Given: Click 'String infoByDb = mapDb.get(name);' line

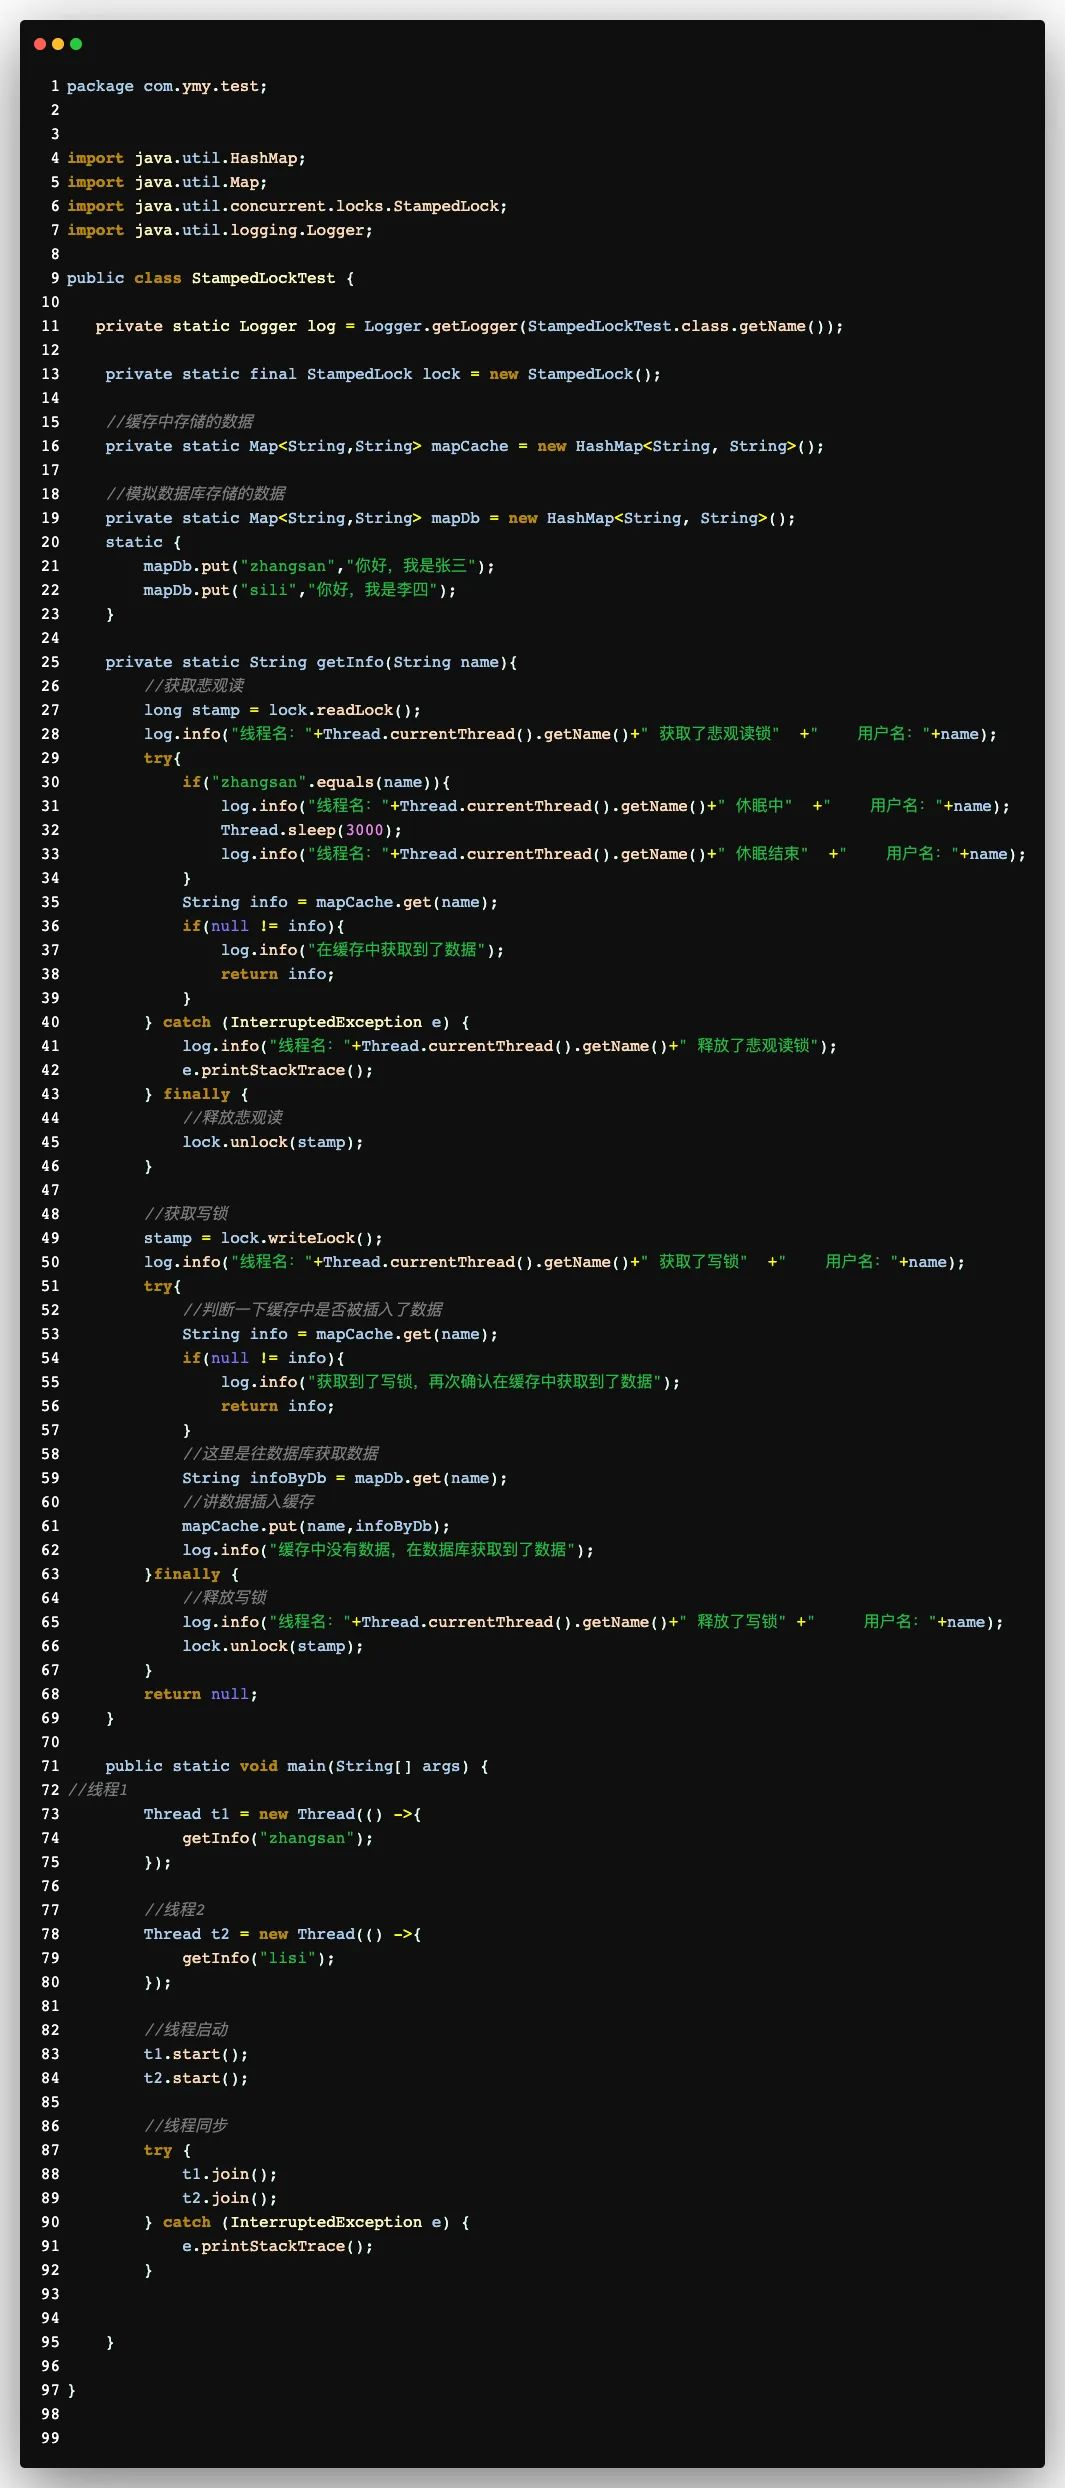Looking at the screenshot, I should click(x=345, y=1478).
